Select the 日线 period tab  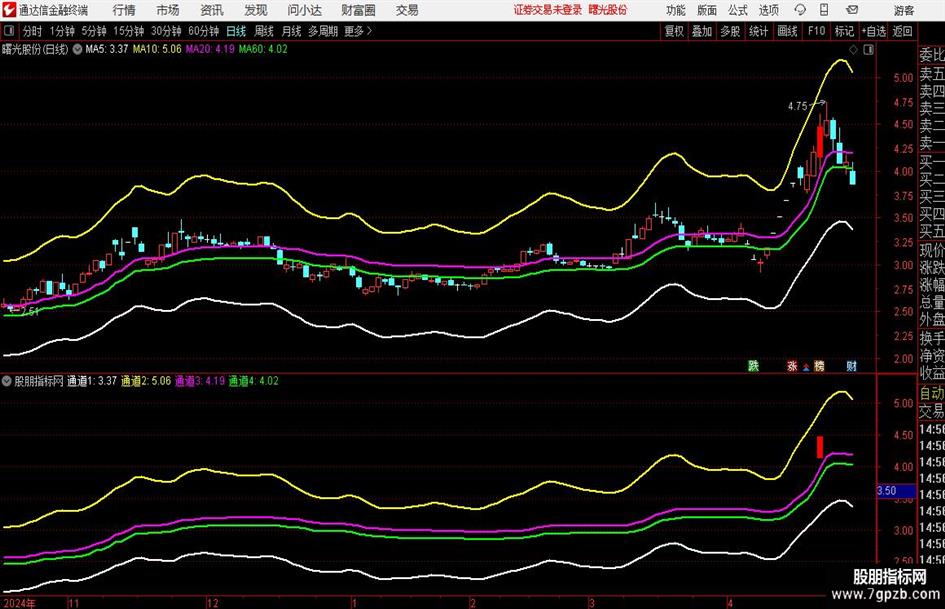(236, 31)
